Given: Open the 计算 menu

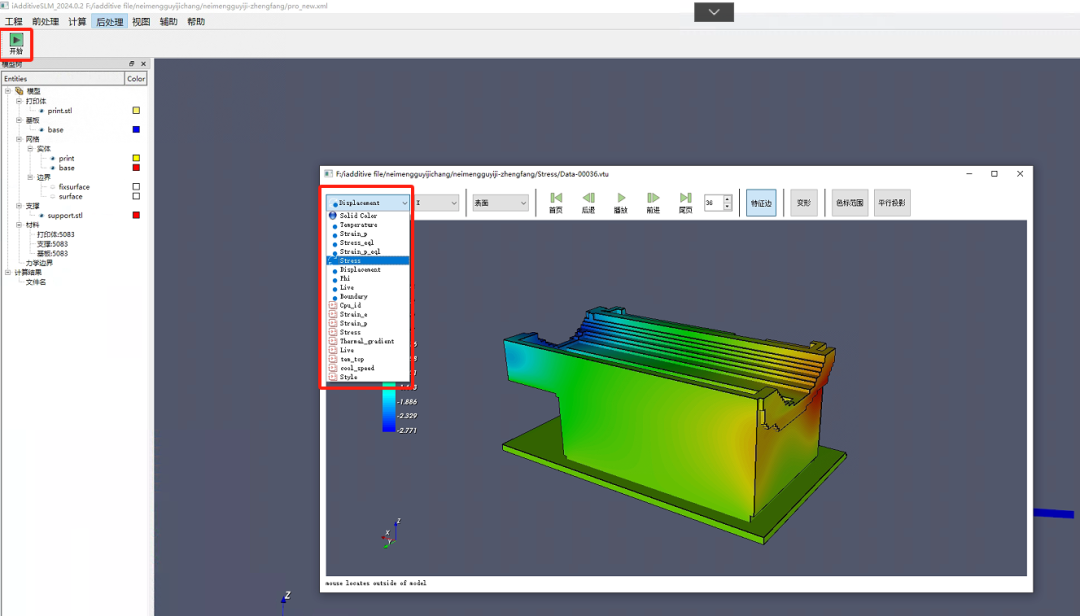Looking at the screenshot, I should pyautogui.click(x=77, y=21).
